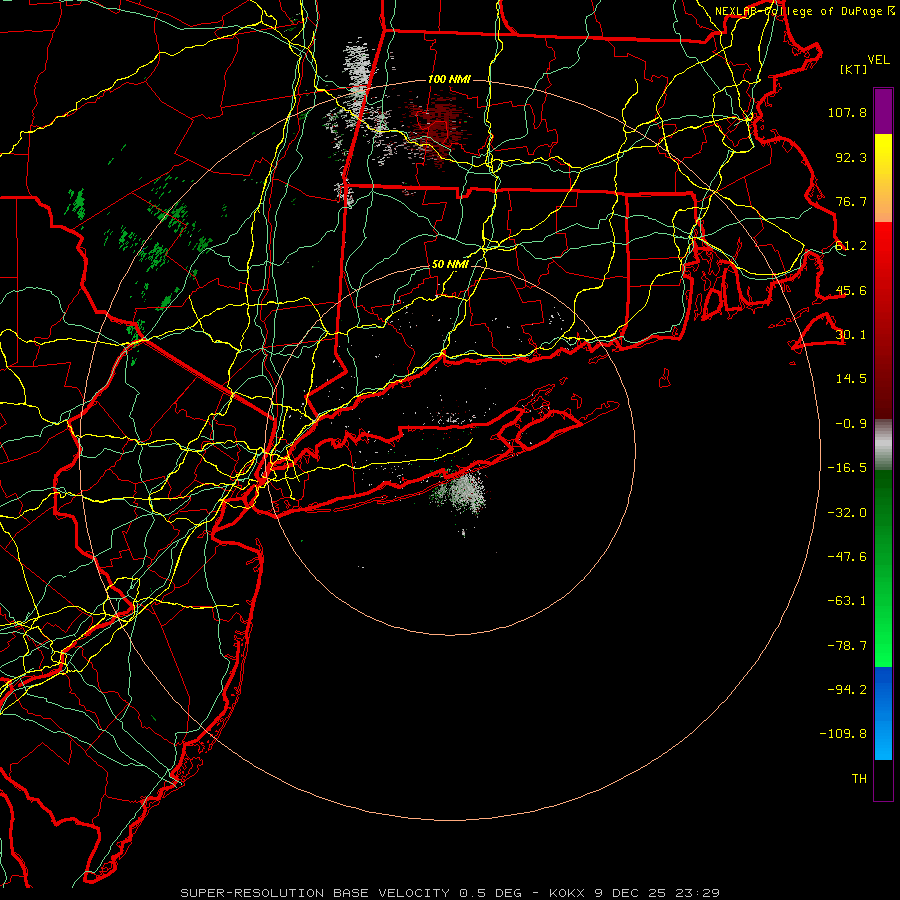Image resolution: width=900 pixels, height=900 pixels.
Task: Pick the purple segment of the velocity scale
Action: [x=883, y=111]
